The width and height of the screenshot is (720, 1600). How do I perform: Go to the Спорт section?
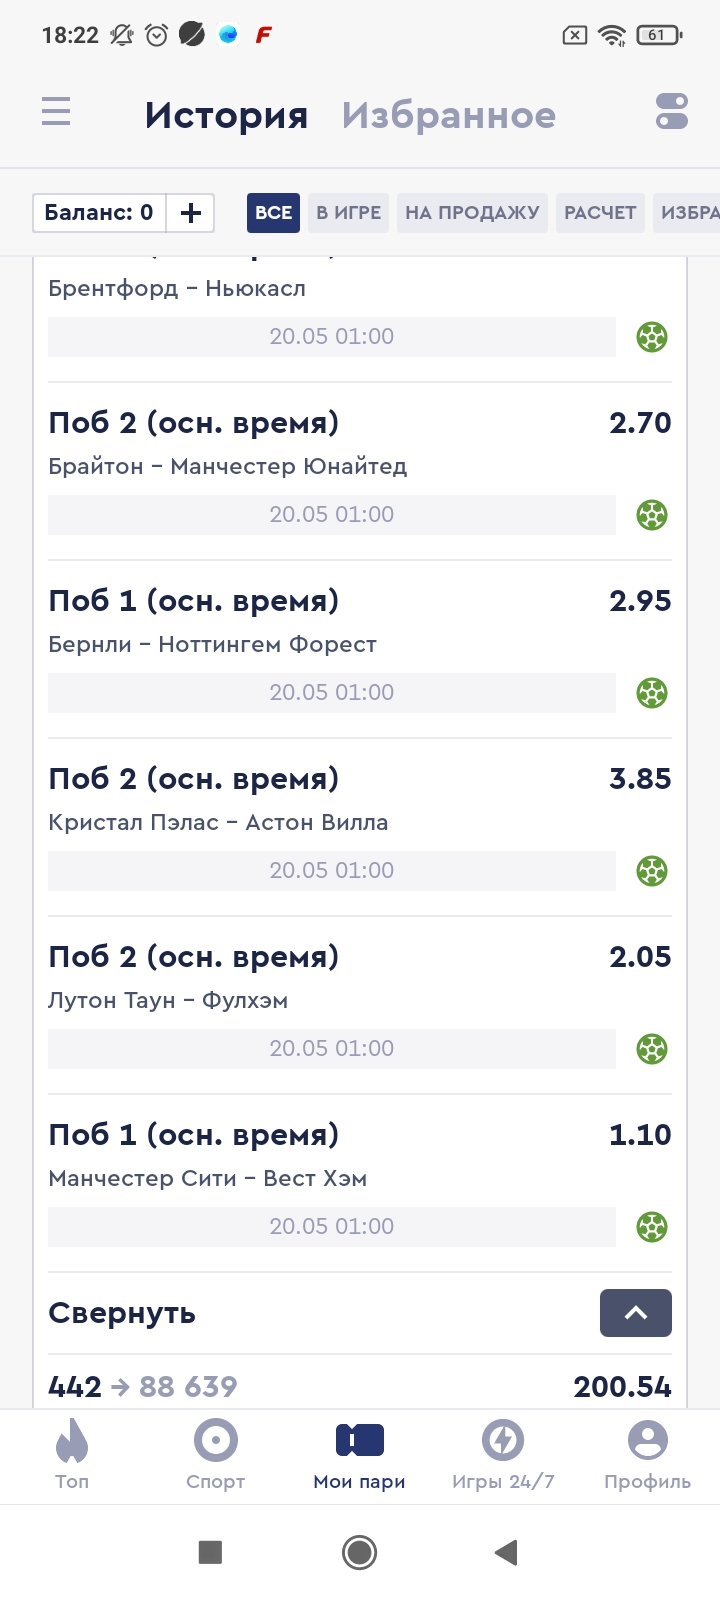(x=216, y=1454)
